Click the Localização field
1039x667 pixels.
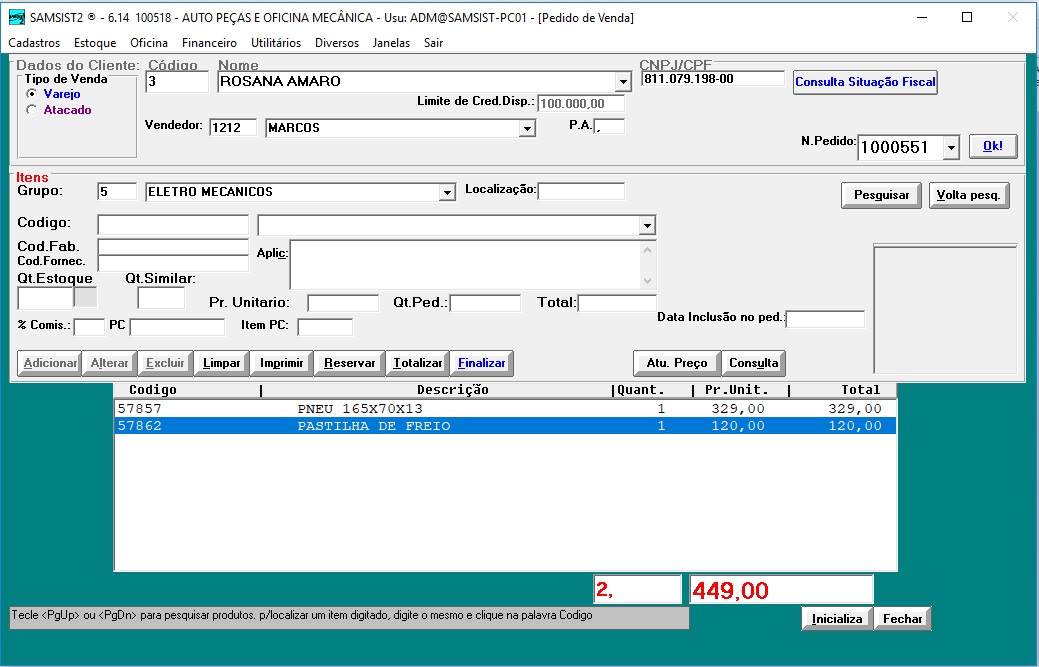[x=581, y=191]
